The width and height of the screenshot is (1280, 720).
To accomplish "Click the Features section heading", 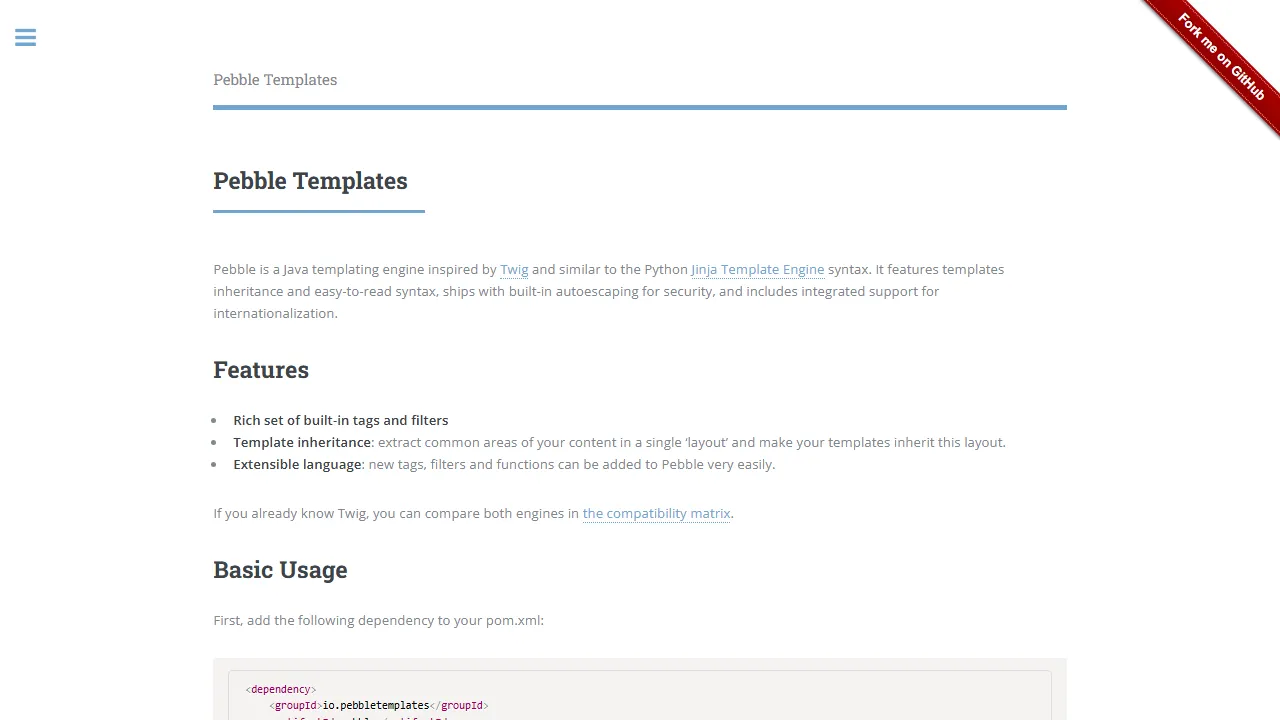I will tap(261, 369).
